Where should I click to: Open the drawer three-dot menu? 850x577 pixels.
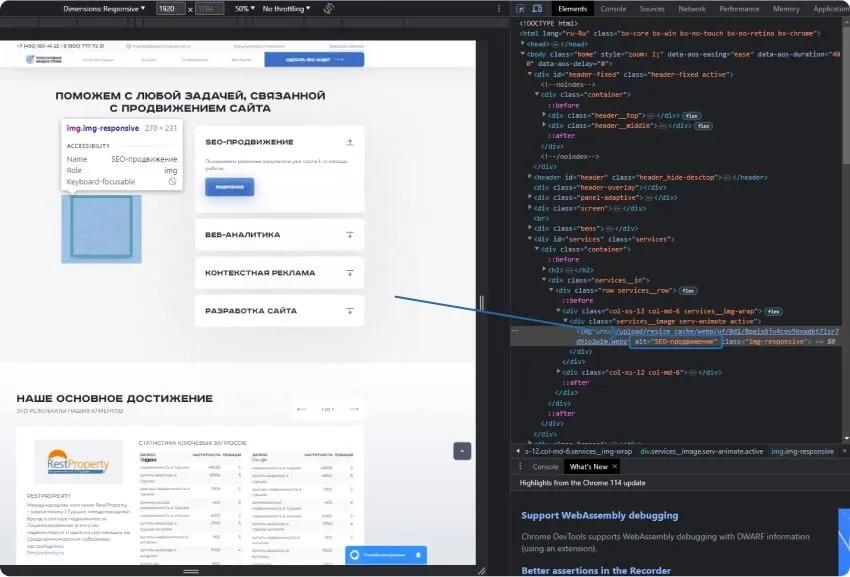[x=520, y=466]
